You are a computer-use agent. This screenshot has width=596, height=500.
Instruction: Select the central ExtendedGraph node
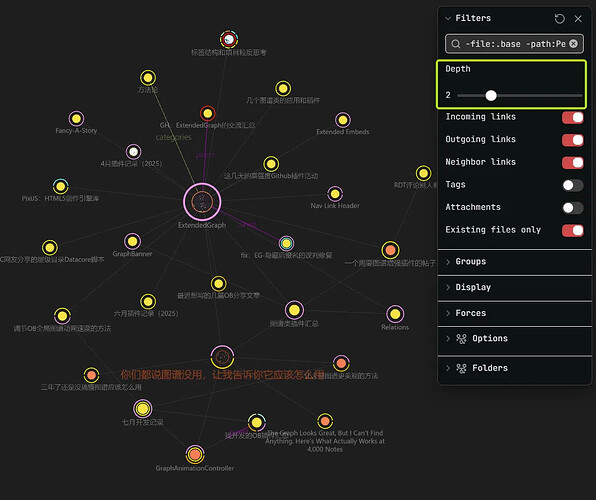click(202, 202)
